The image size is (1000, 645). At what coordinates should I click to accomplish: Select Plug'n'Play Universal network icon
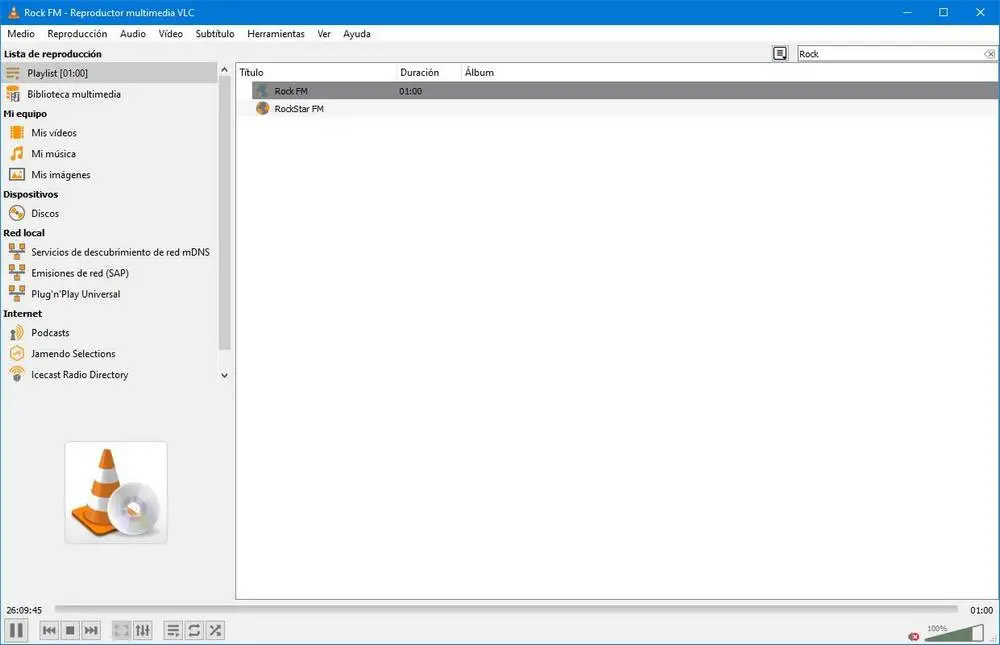click(17, 294)
